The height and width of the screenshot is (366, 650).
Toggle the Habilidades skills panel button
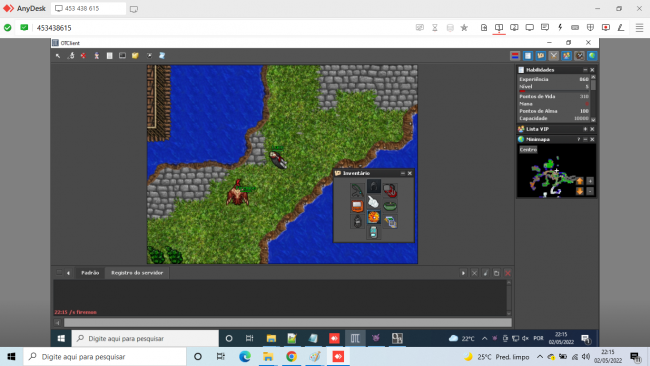coord(528,56)
